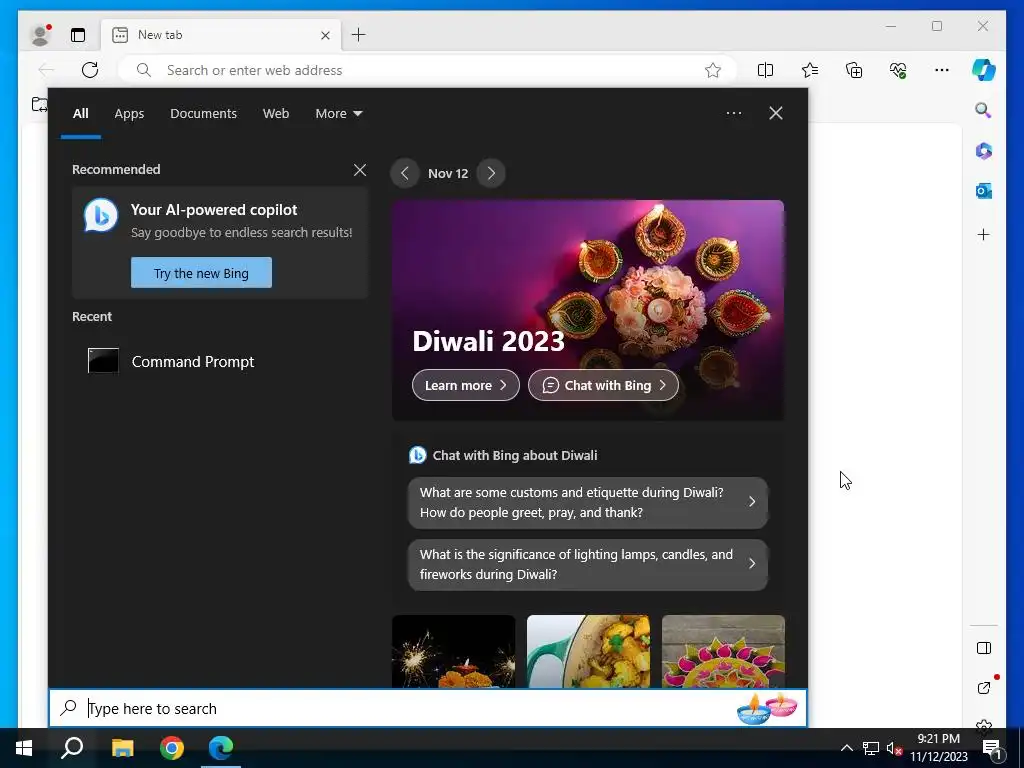
Task: Refresh the page in Edge
Action: [90, 70]
